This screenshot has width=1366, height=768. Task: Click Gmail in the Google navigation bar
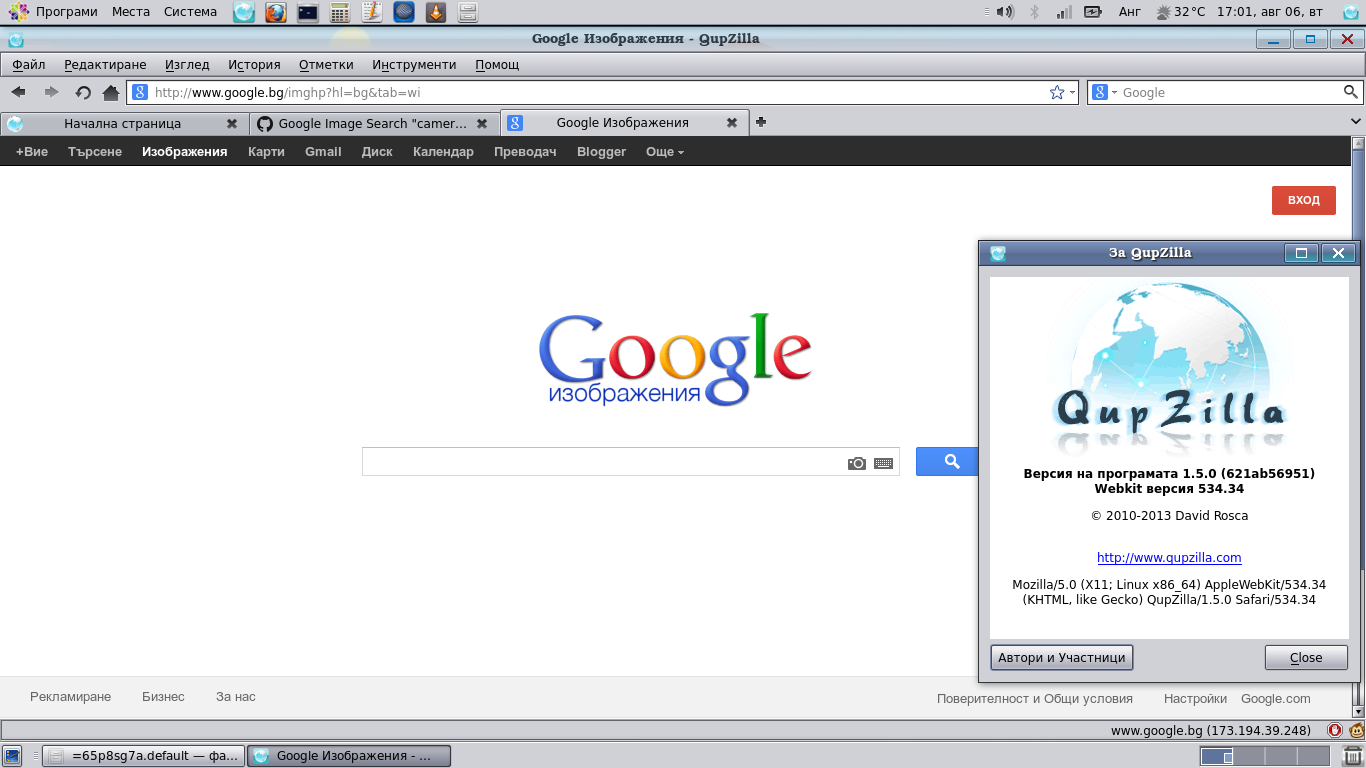point(323,152)
